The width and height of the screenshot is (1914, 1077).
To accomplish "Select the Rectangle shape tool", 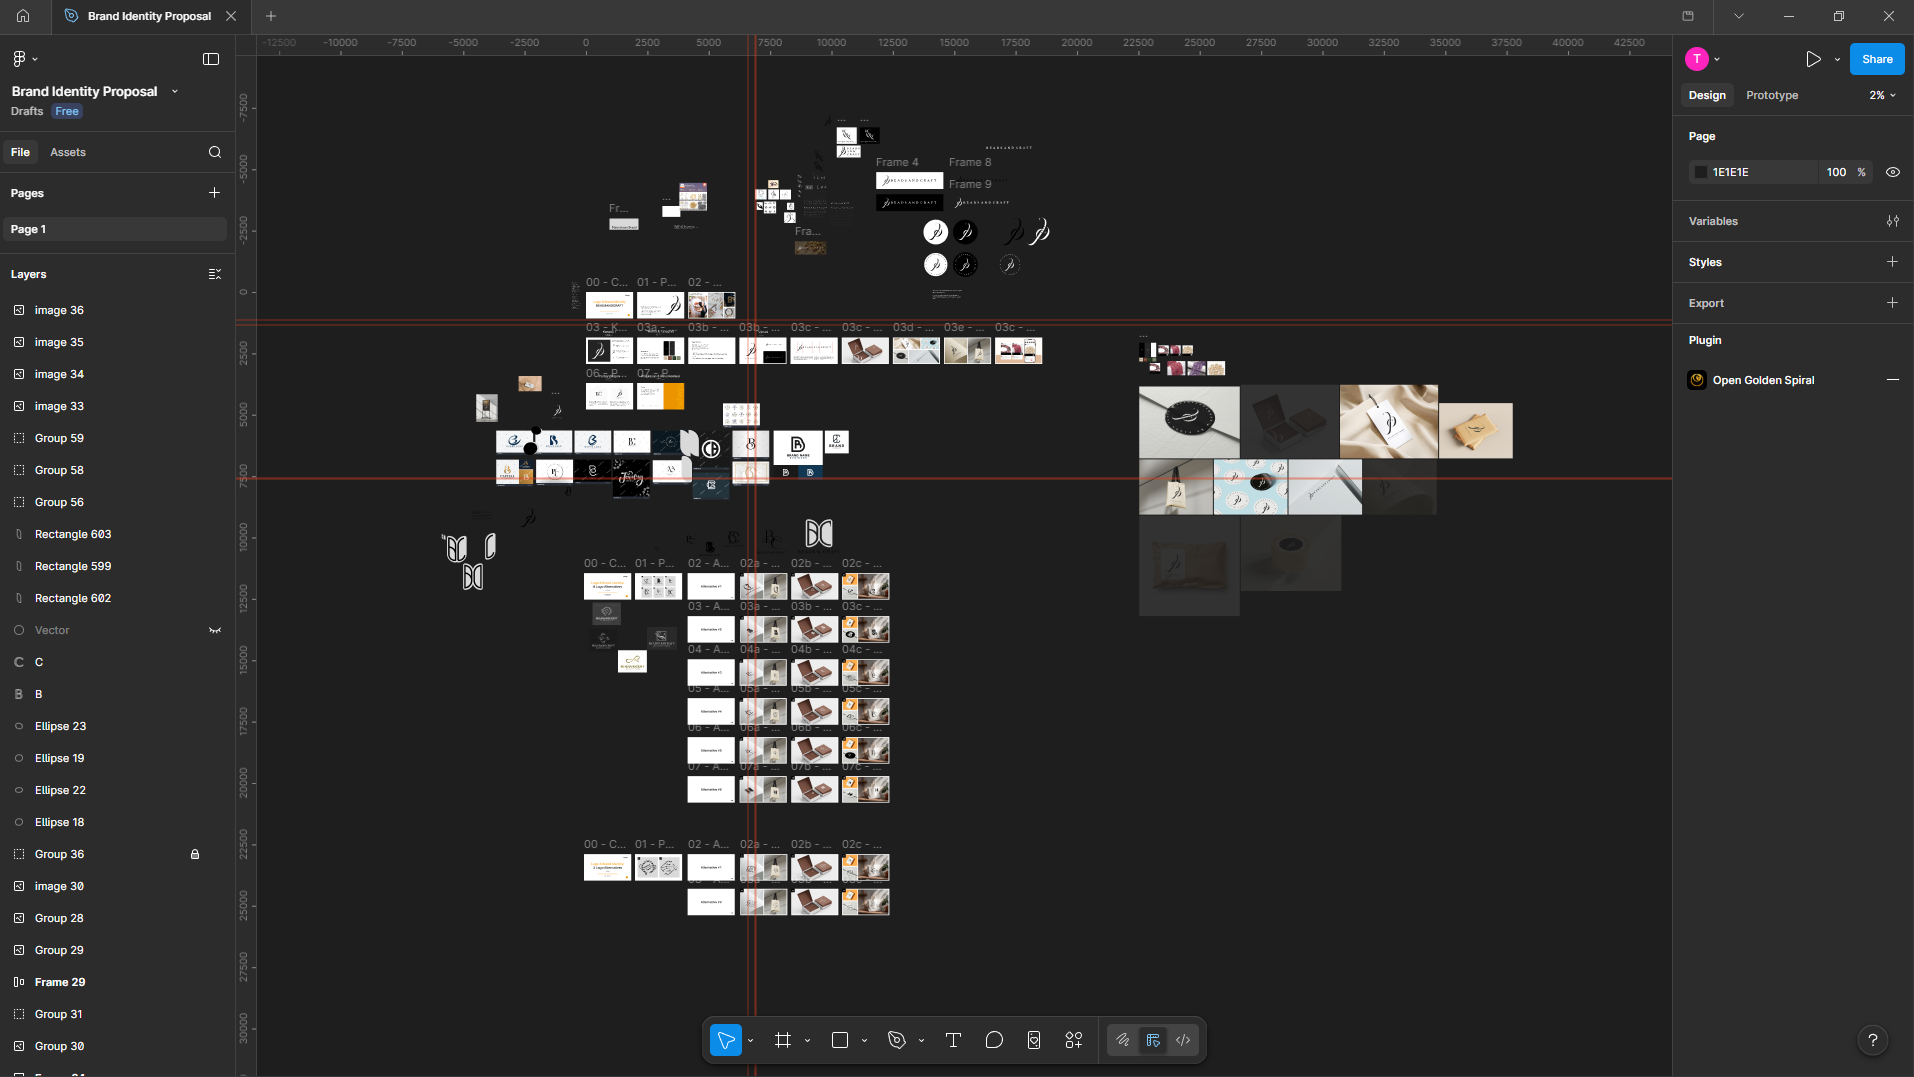I will click(840, 1040).
